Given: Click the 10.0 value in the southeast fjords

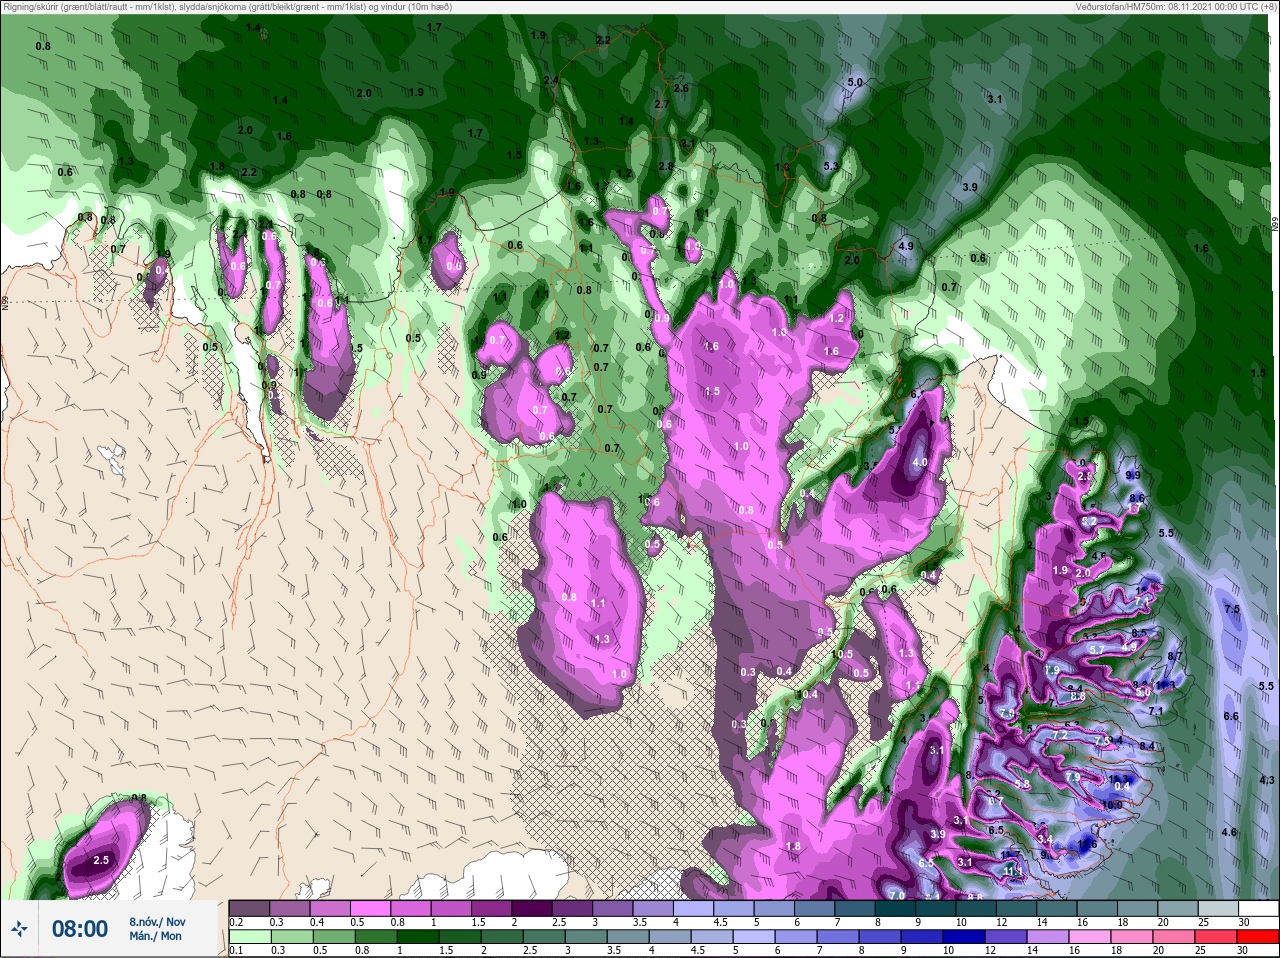Looking at the screenshot, I should pyautogui.click(x=1112, y=805).
